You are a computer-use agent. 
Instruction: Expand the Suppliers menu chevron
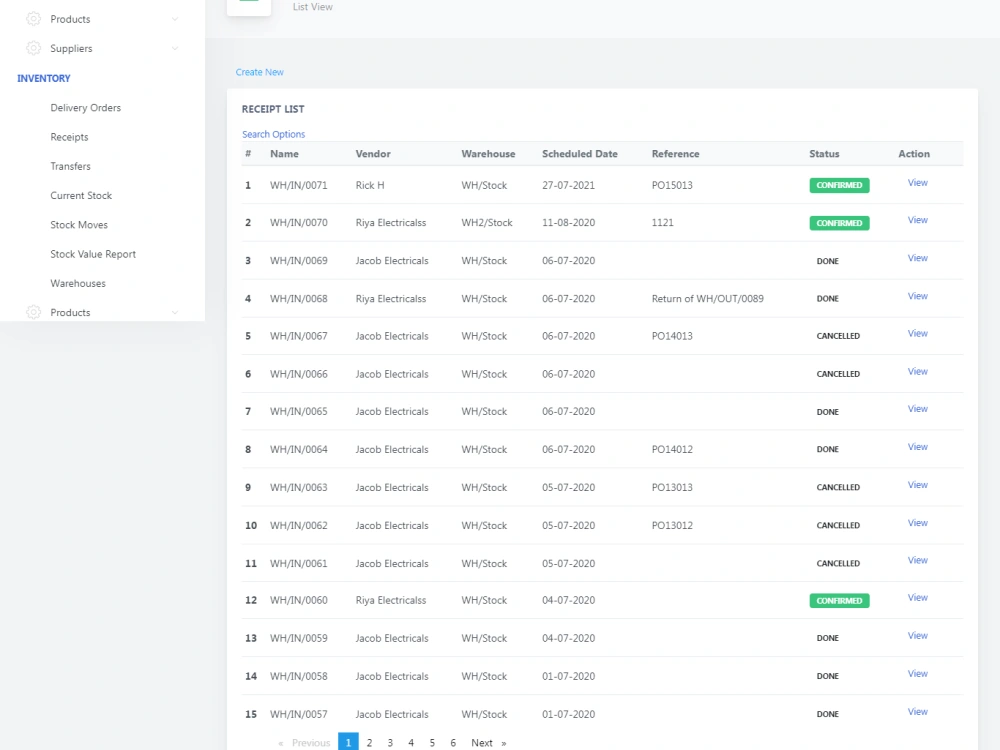(x=175, y=48)
